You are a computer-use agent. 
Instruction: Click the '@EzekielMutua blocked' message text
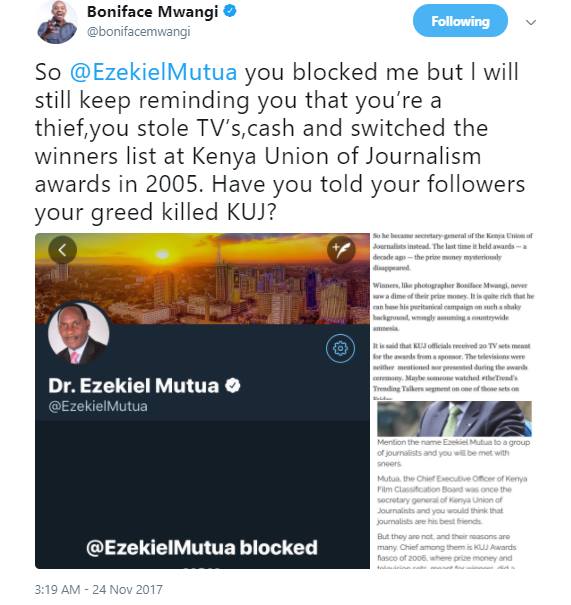(x=202, y=548)
